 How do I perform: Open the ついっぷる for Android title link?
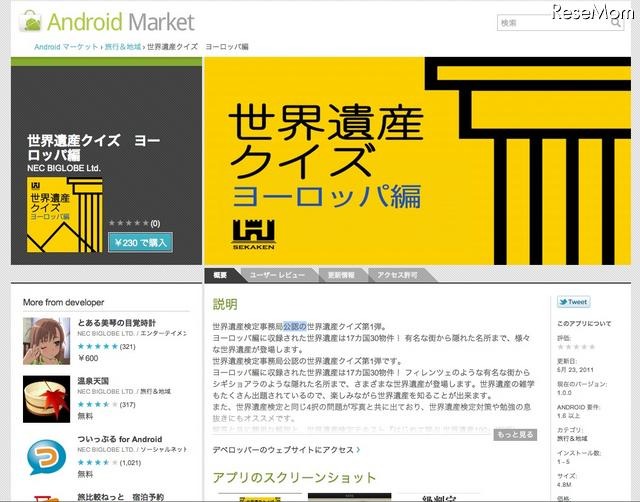coord(120,439)
